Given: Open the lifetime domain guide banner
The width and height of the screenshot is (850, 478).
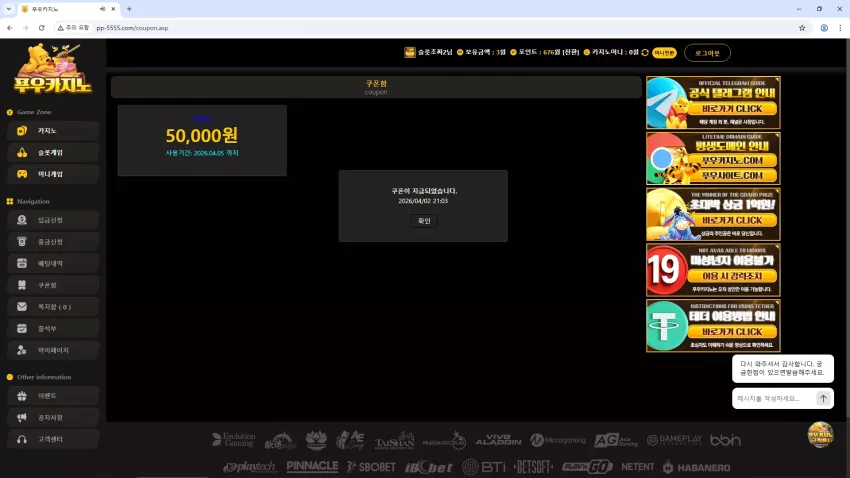Looking at the screenshot, I should pos(713,158).
